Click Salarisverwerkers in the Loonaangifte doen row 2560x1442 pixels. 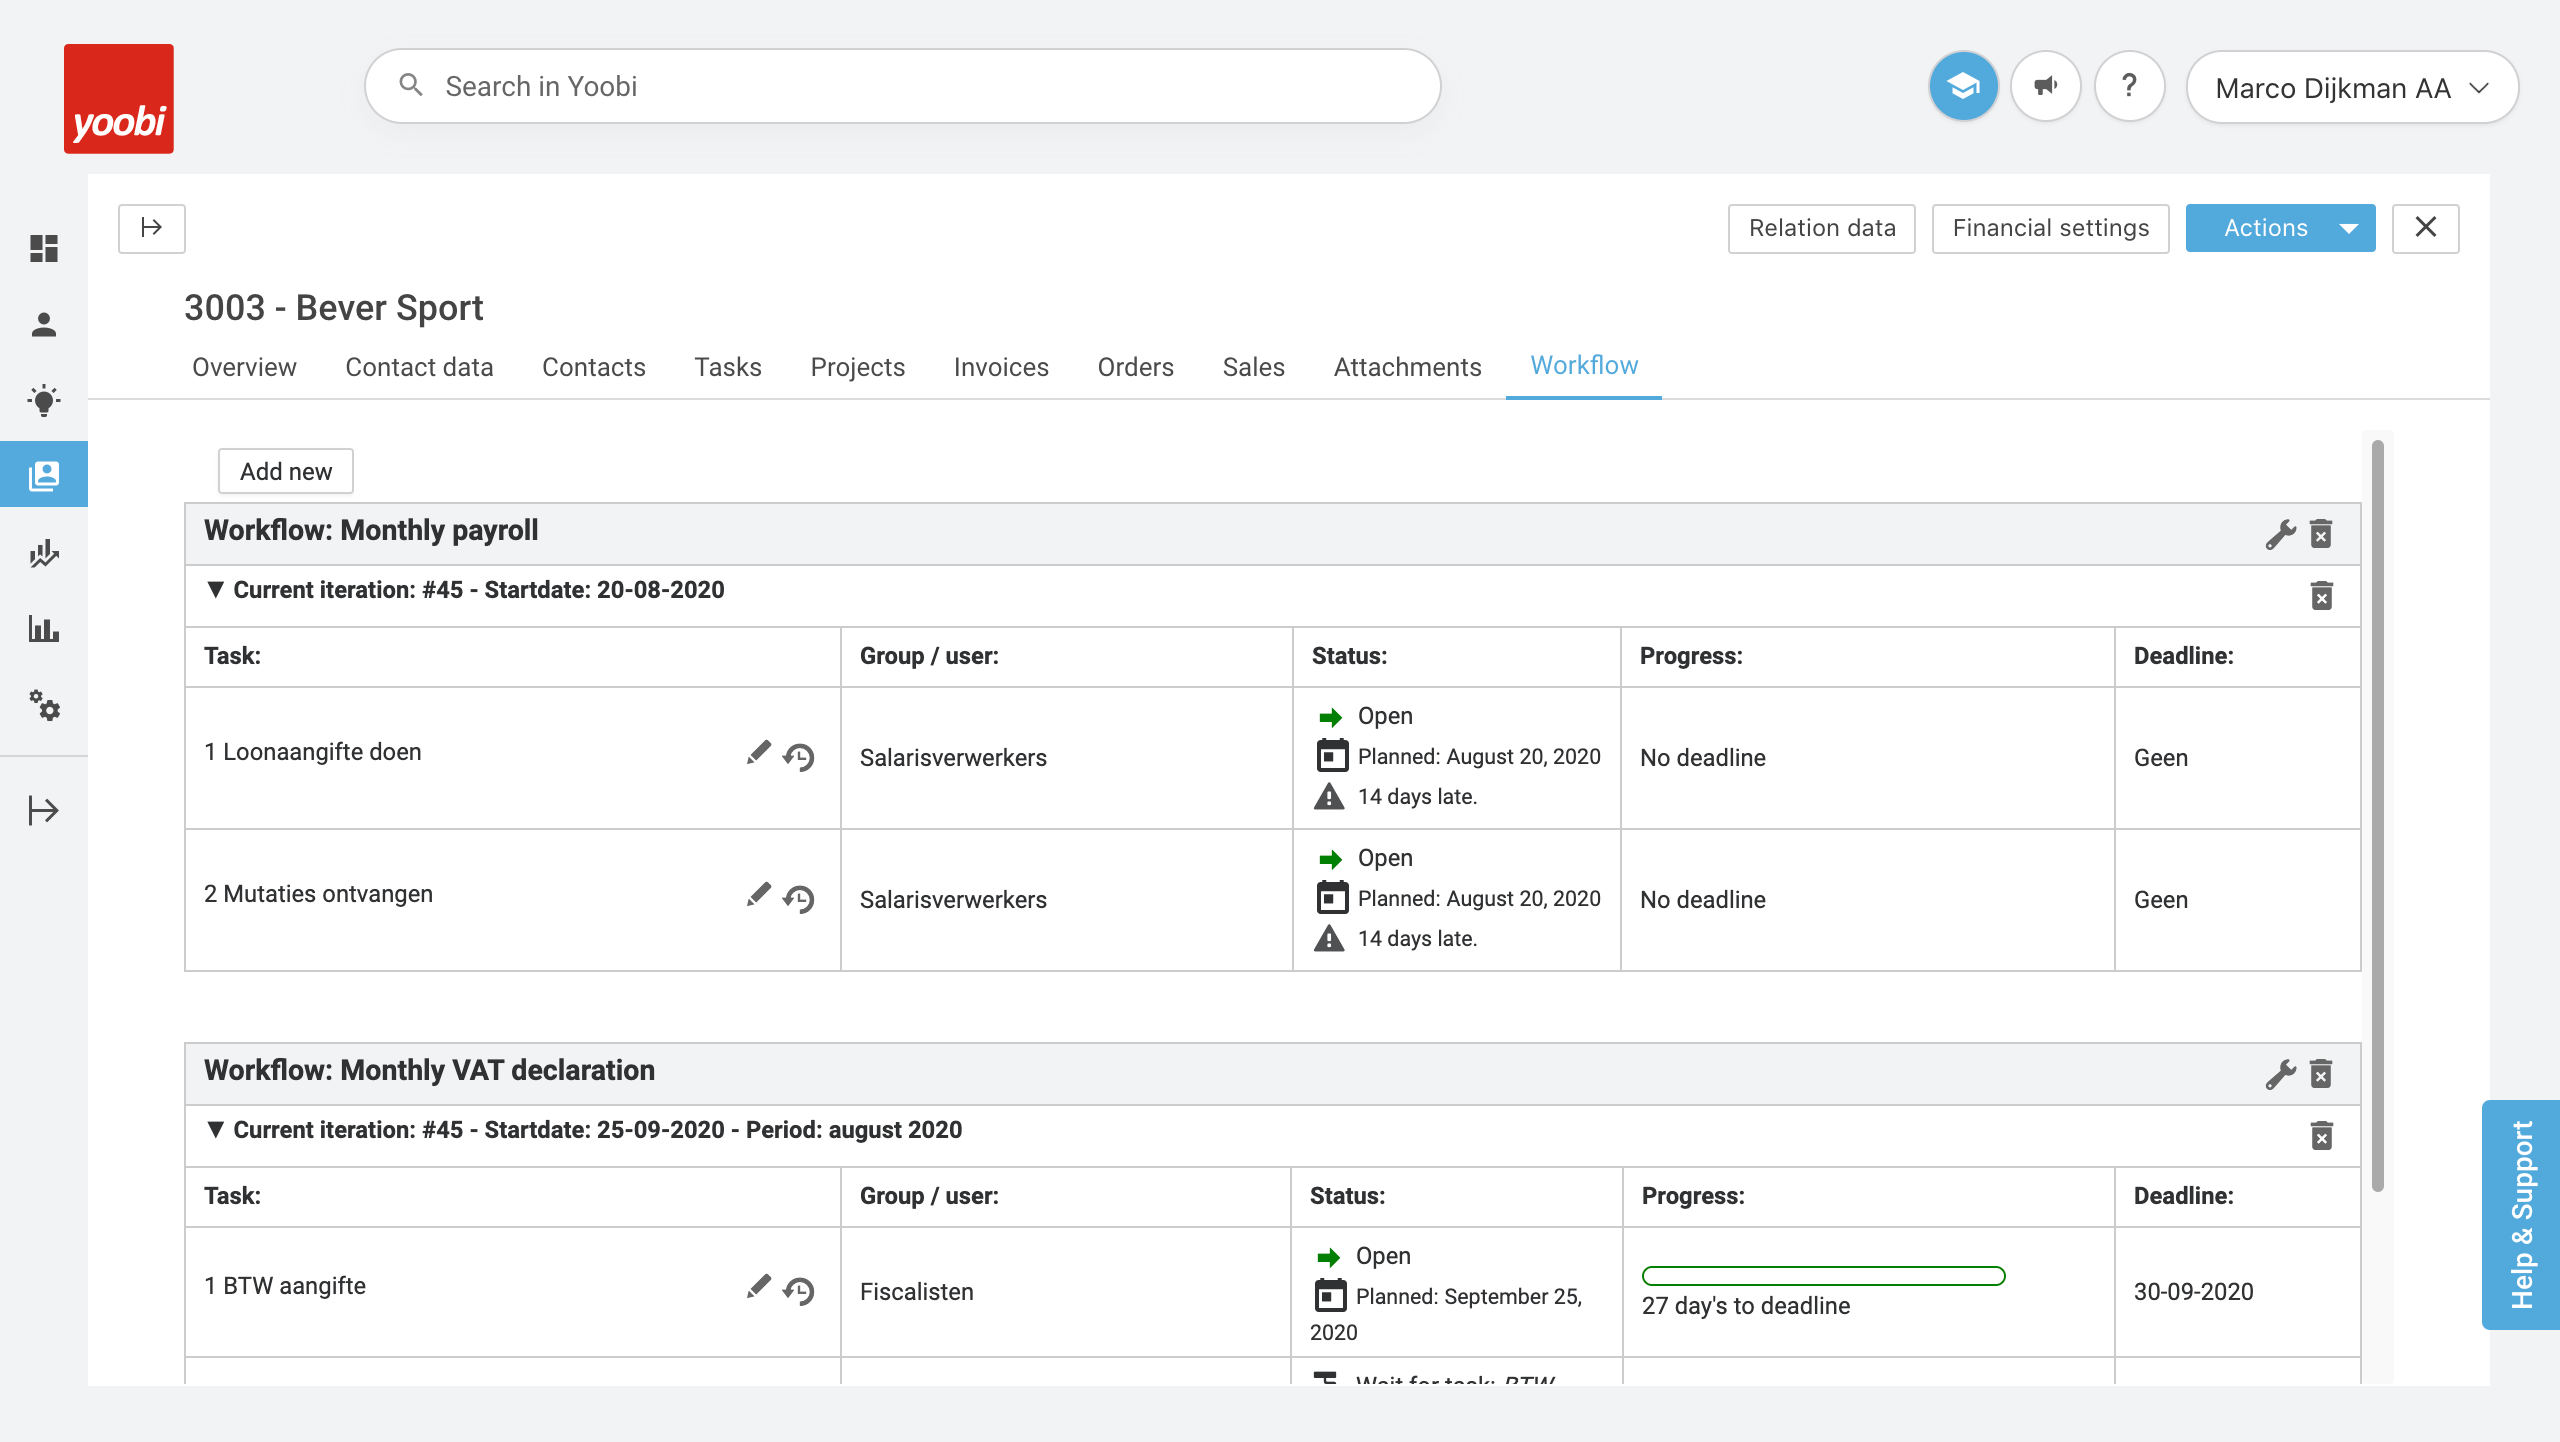pyautogui.click(x=953, y=758)
